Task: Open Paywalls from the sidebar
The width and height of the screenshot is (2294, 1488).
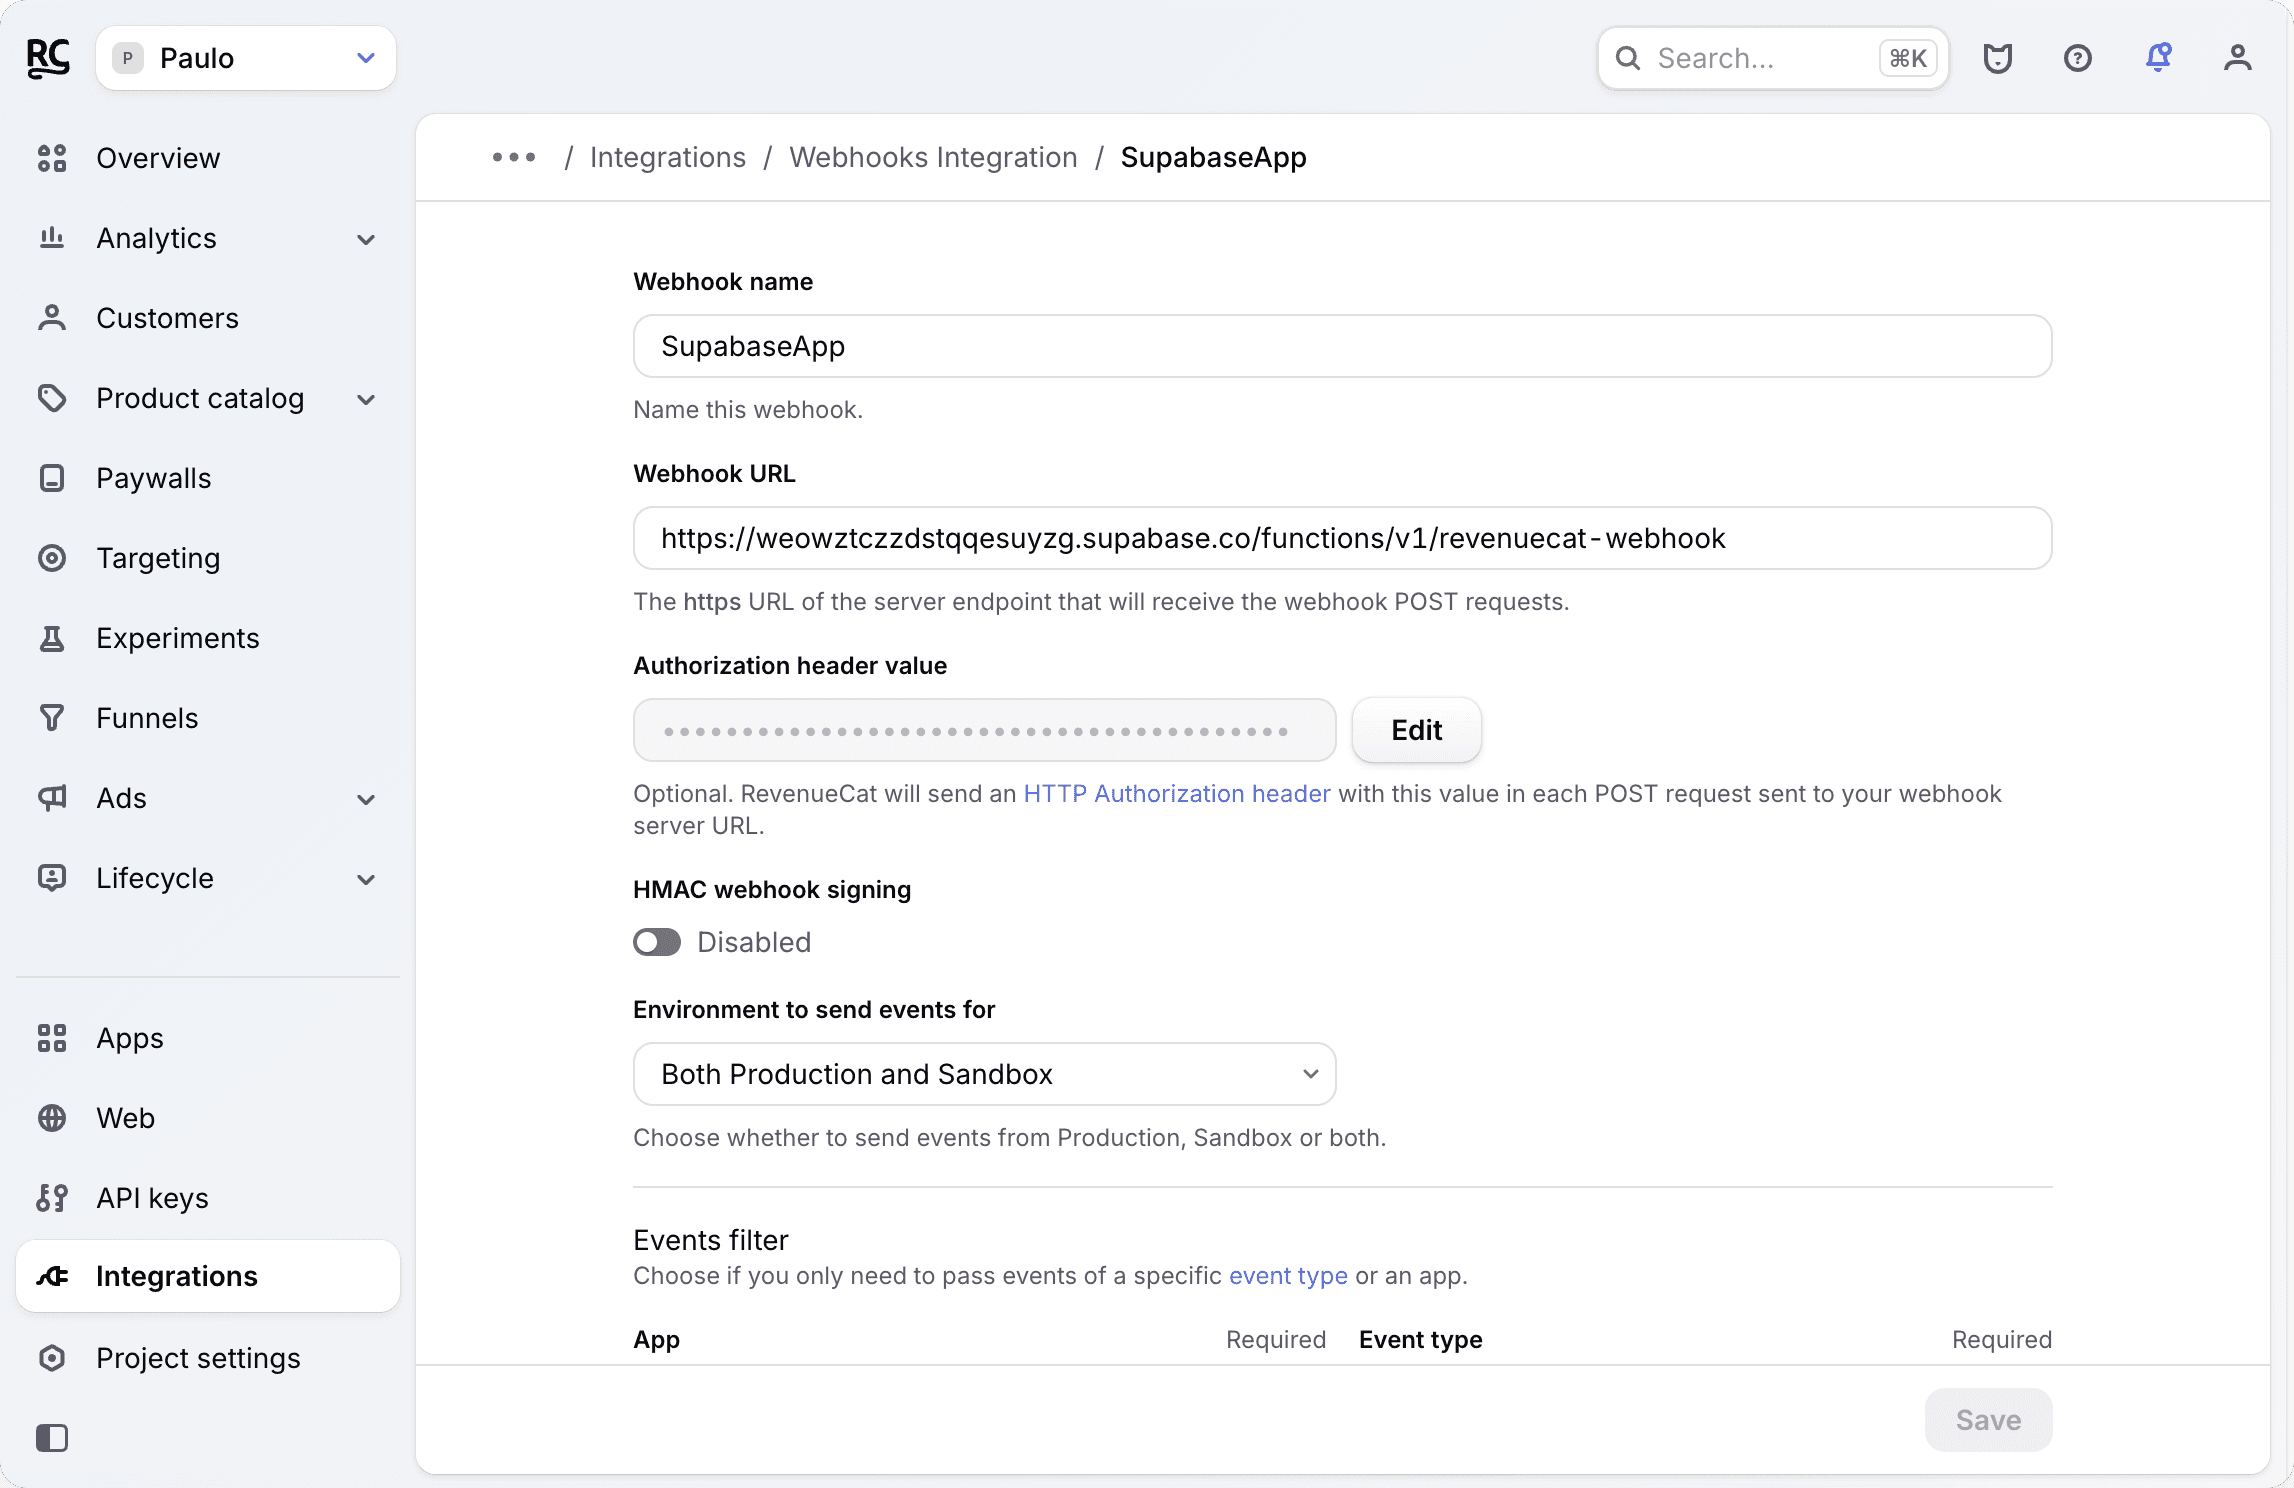Action: (208, 478)
